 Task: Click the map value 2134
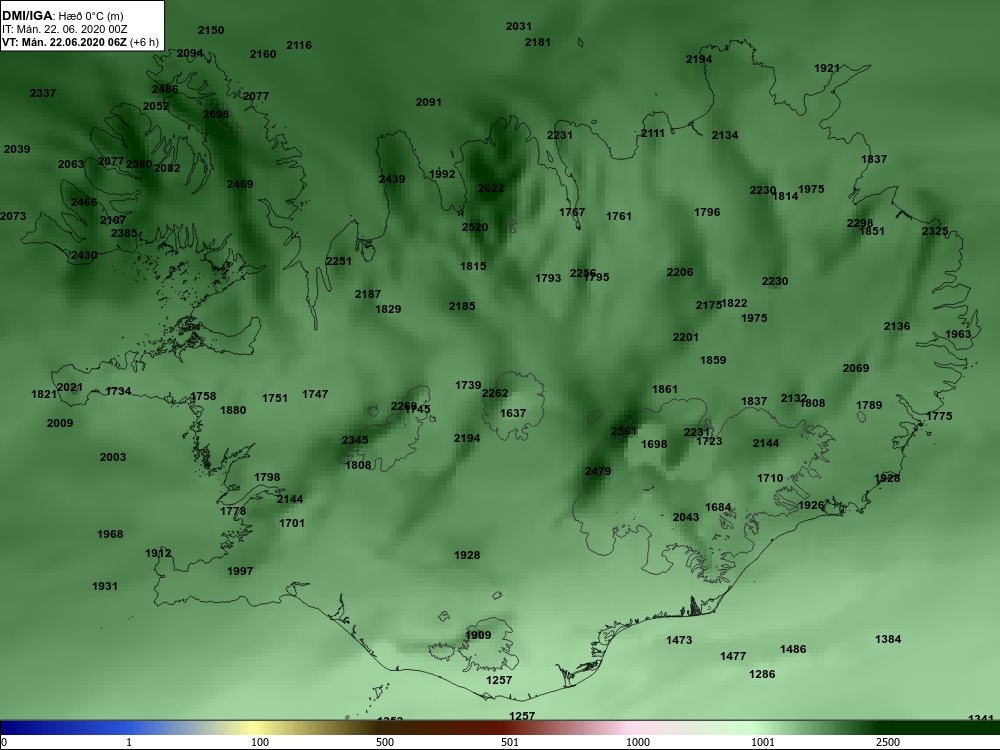click(724, 135)
